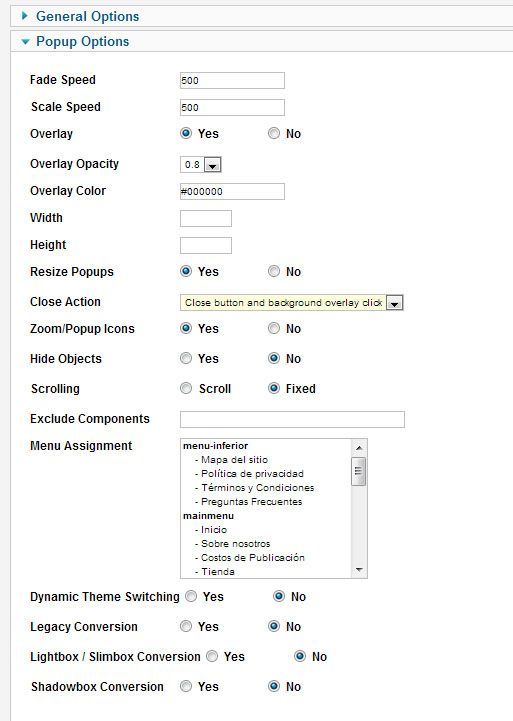Set Hide Objects to Yes
This screenshot has width=513, height=721.
[x=186, y=358]
